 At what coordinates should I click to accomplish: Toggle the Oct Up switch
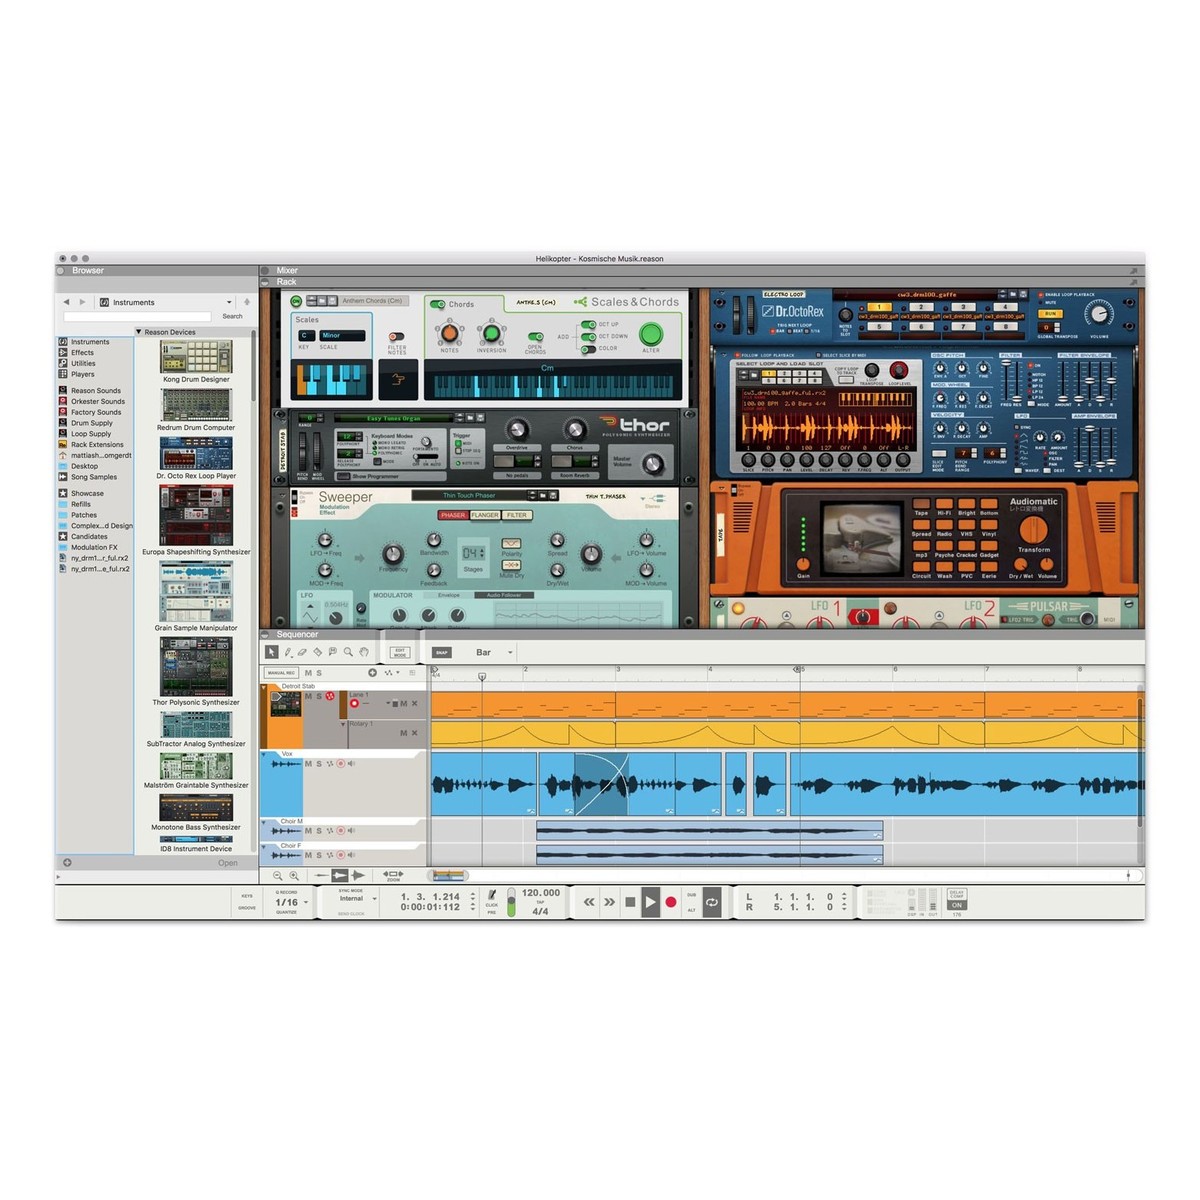[x=588, y=325]
